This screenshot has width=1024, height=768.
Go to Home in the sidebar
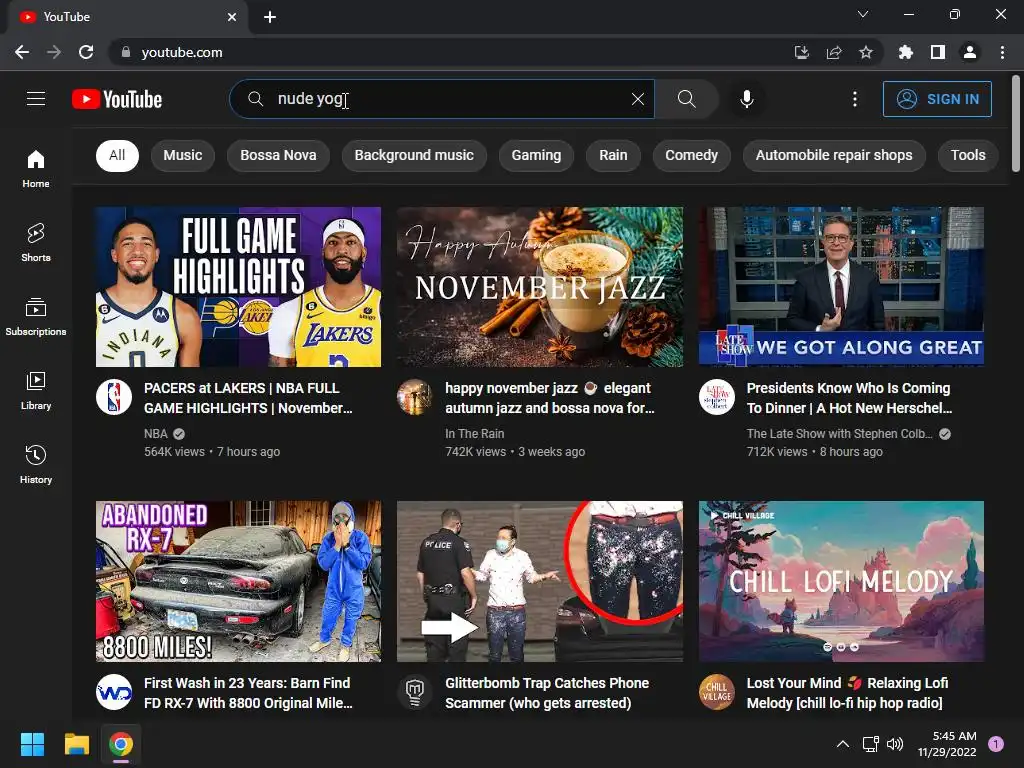click(x=36, y=168)
